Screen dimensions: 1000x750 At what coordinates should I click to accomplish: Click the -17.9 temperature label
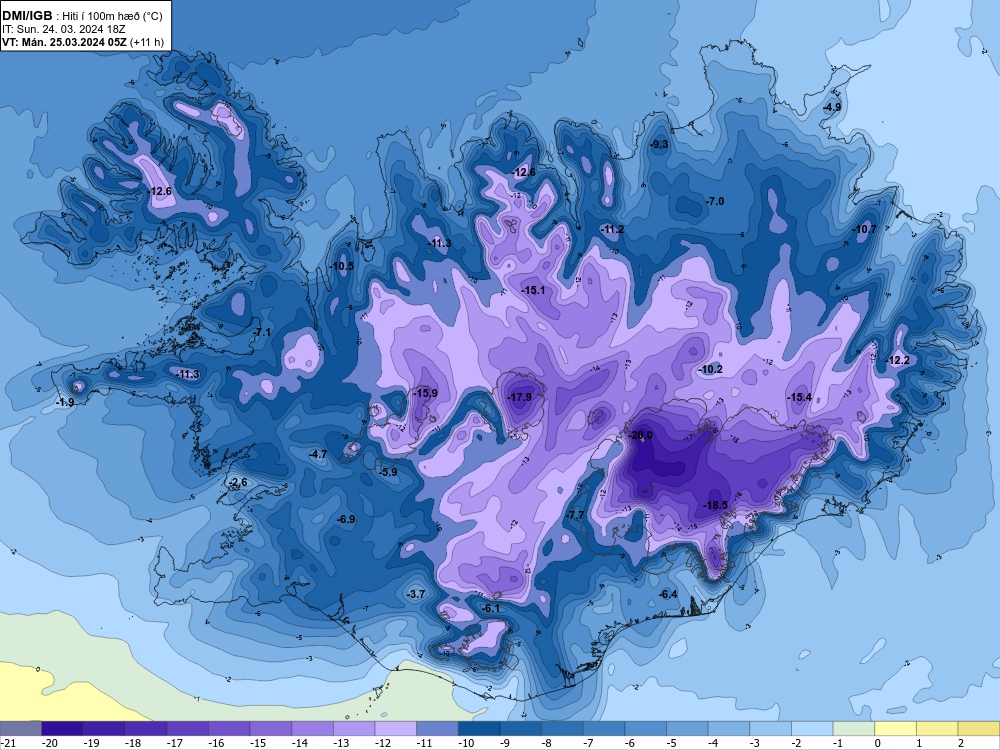[519, 397]
